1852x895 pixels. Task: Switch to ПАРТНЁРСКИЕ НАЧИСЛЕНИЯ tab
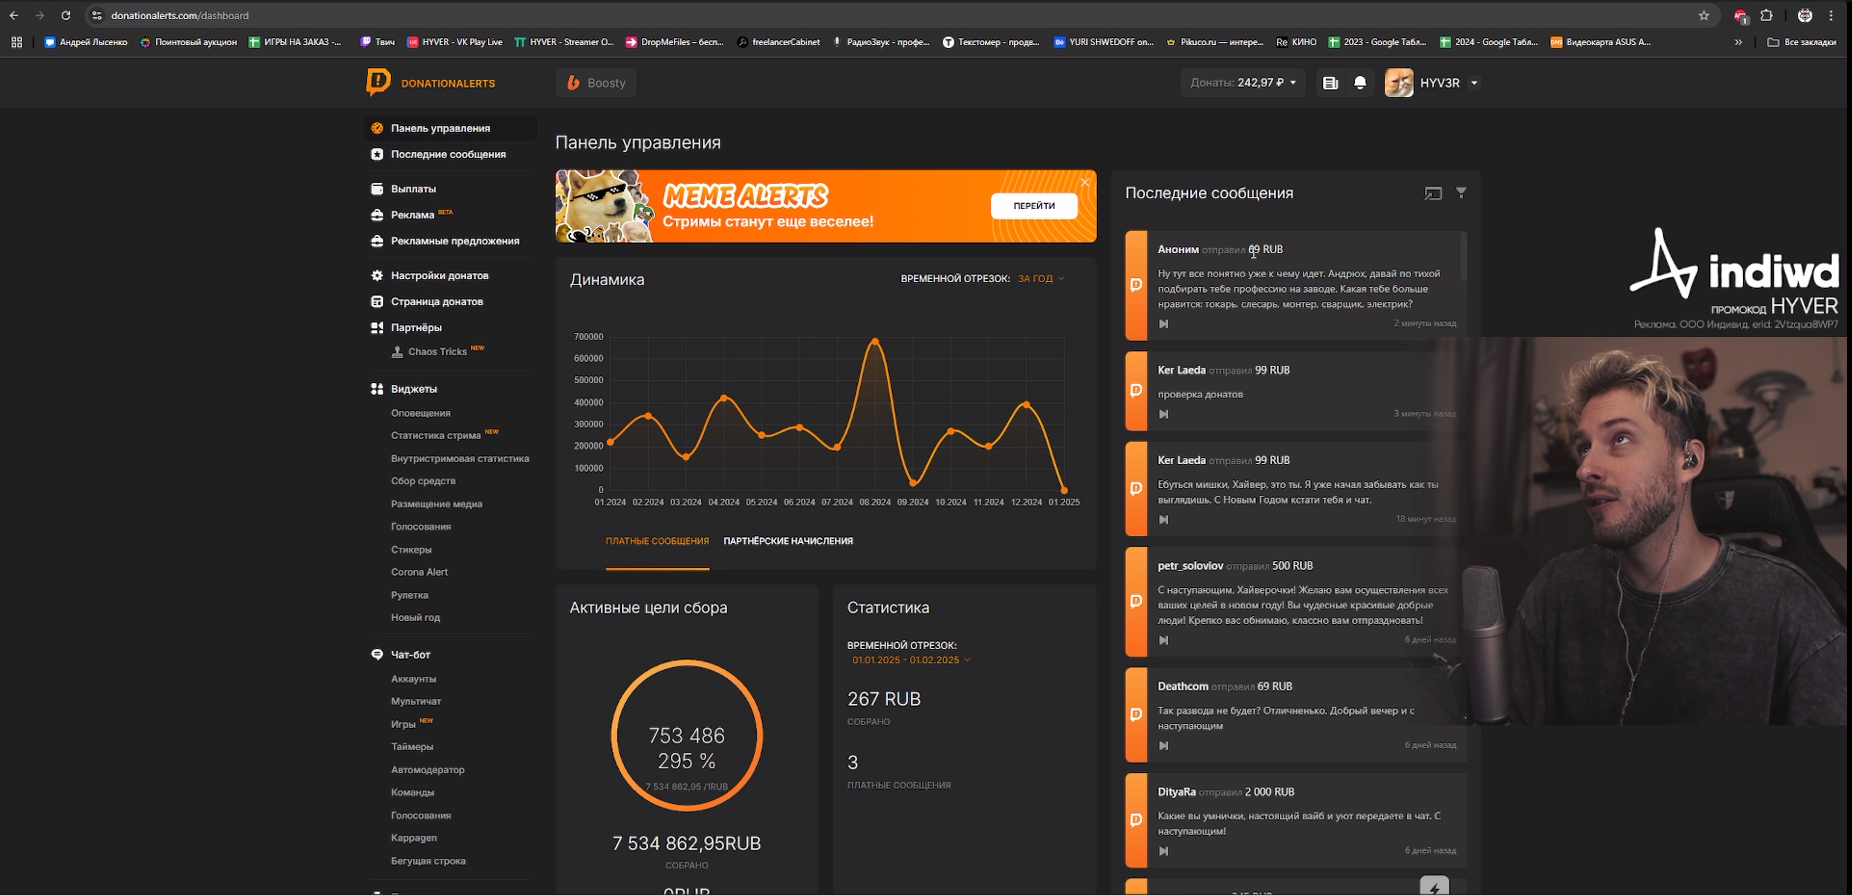788,541
